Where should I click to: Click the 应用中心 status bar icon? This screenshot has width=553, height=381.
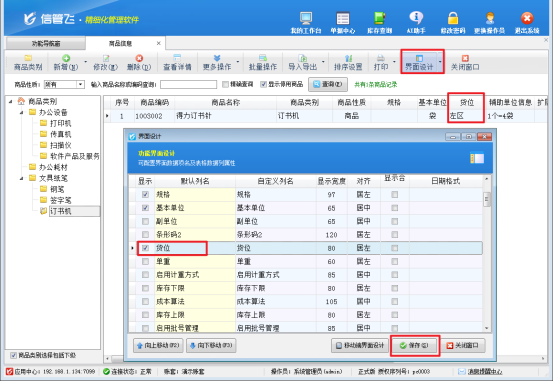click(x=10, y=371)
